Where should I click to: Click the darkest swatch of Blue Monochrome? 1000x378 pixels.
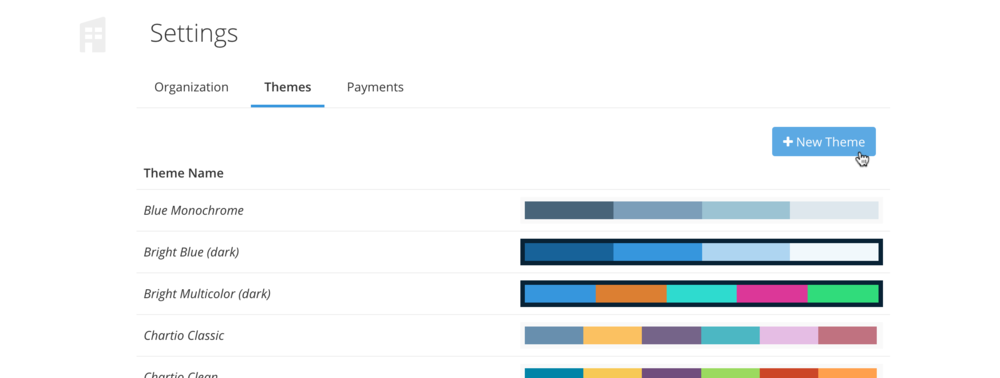tap(569, 210)
